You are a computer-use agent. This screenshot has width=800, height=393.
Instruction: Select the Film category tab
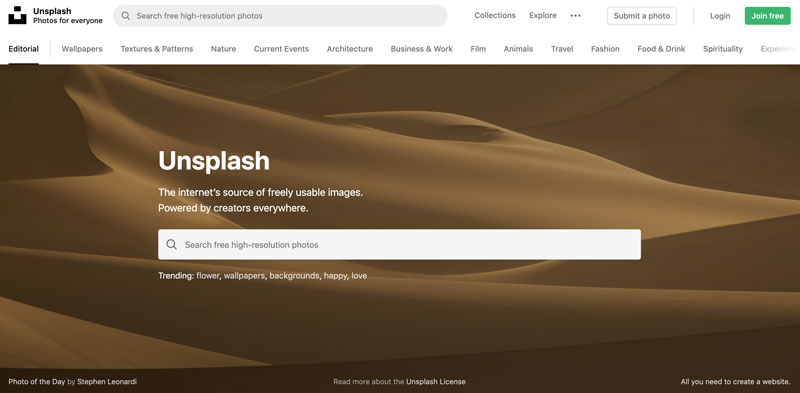(x=478, y=49)
